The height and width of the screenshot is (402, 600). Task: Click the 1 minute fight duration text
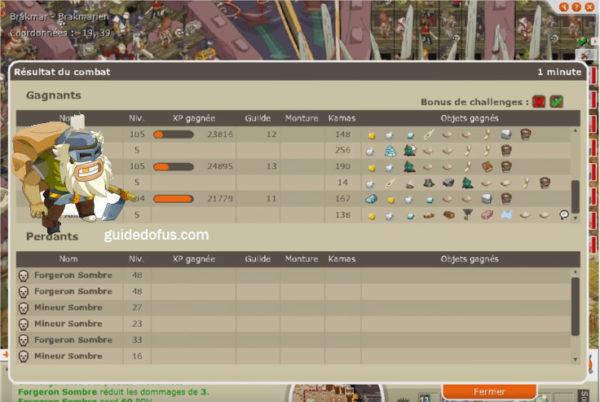click(x=559, y=72)
